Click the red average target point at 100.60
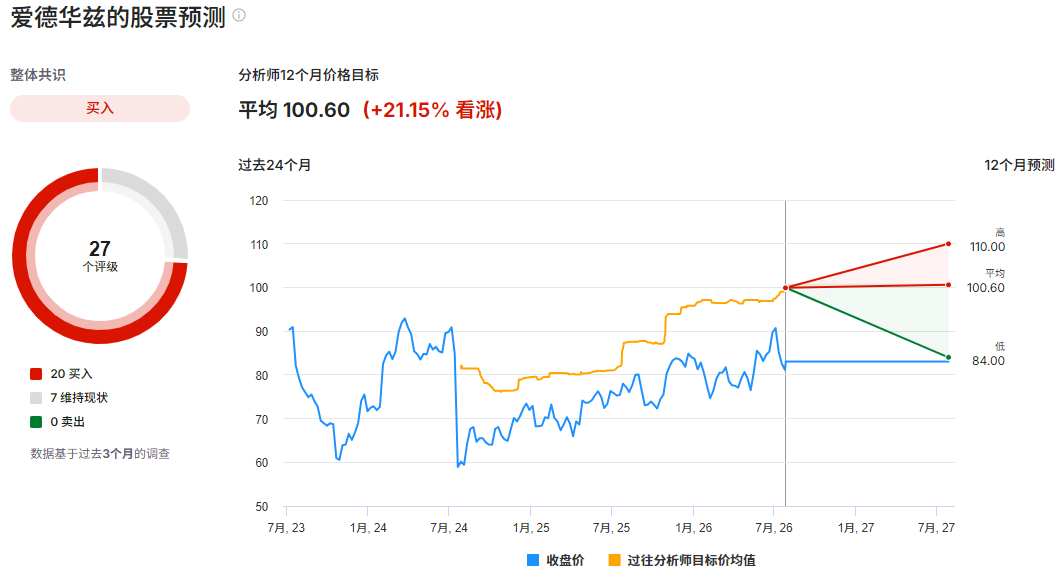Viewport: 1060px width, 572px height. 948,285
